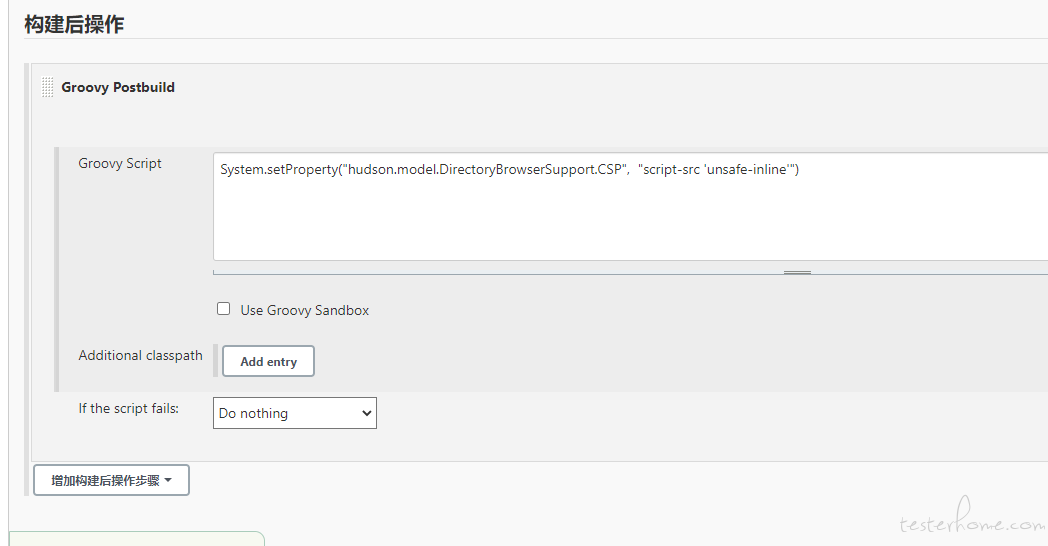Click the System.setProperty script line
The image size is (1048, 546).
click(509, 170)
